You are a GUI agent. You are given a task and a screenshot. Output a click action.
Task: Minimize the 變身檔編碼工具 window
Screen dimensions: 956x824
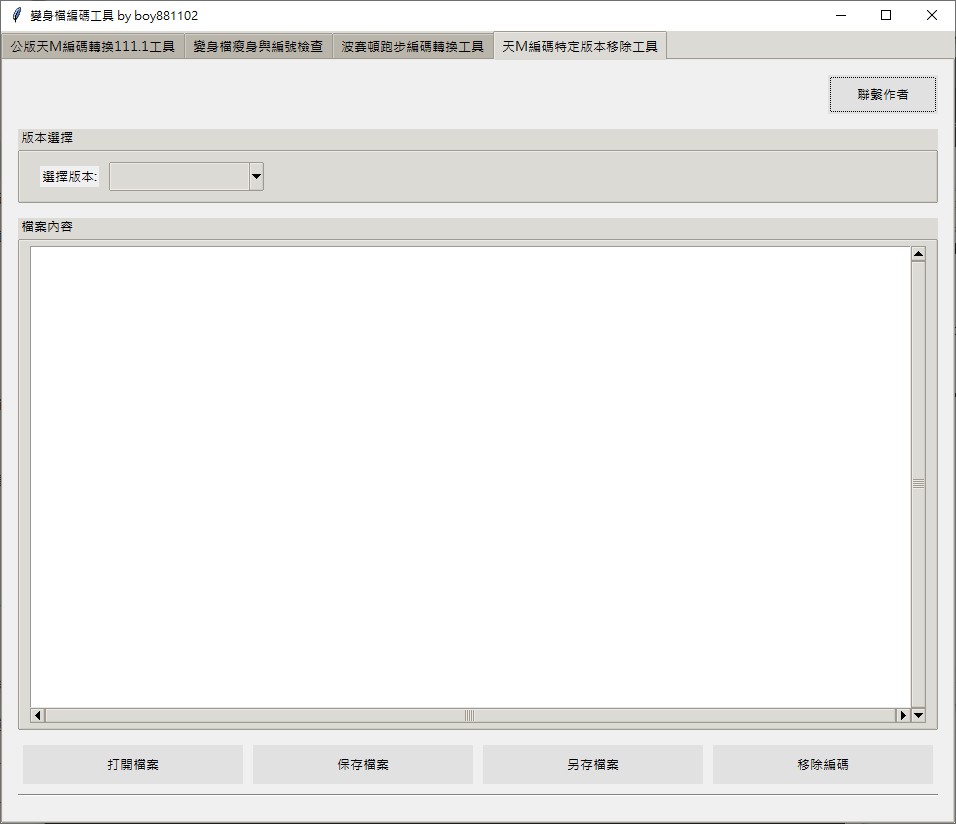[x=841, y=15]
